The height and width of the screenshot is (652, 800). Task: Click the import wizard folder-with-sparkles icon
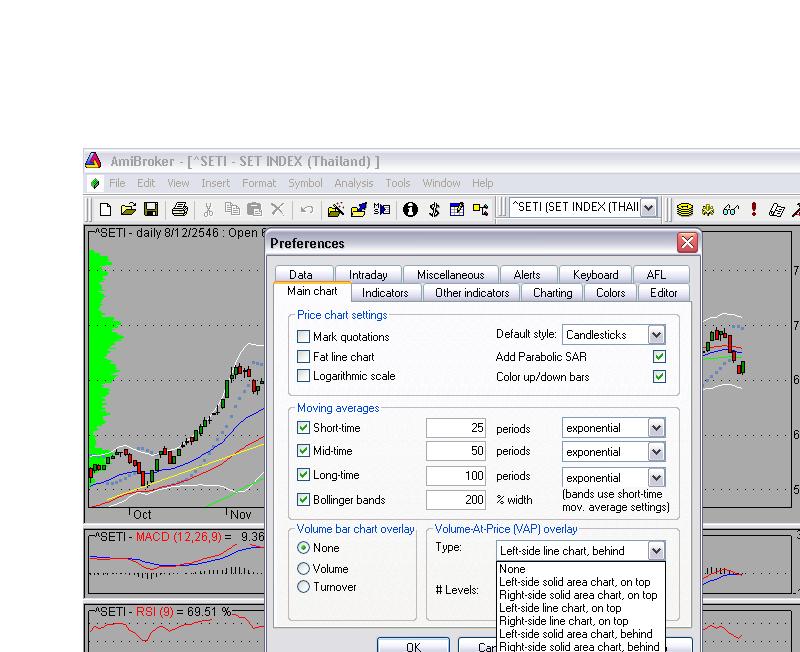click(336, 209)
